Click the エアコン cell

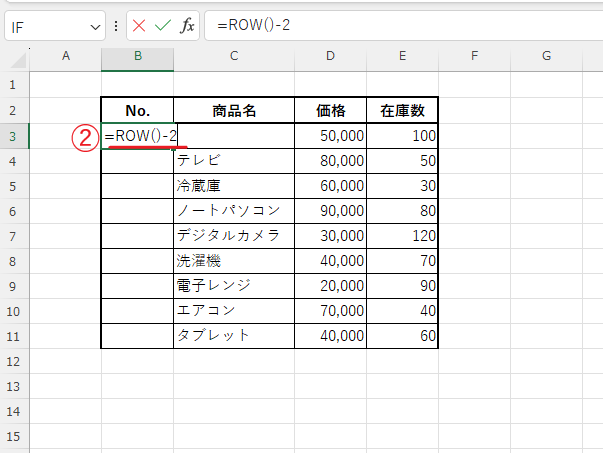234,311
